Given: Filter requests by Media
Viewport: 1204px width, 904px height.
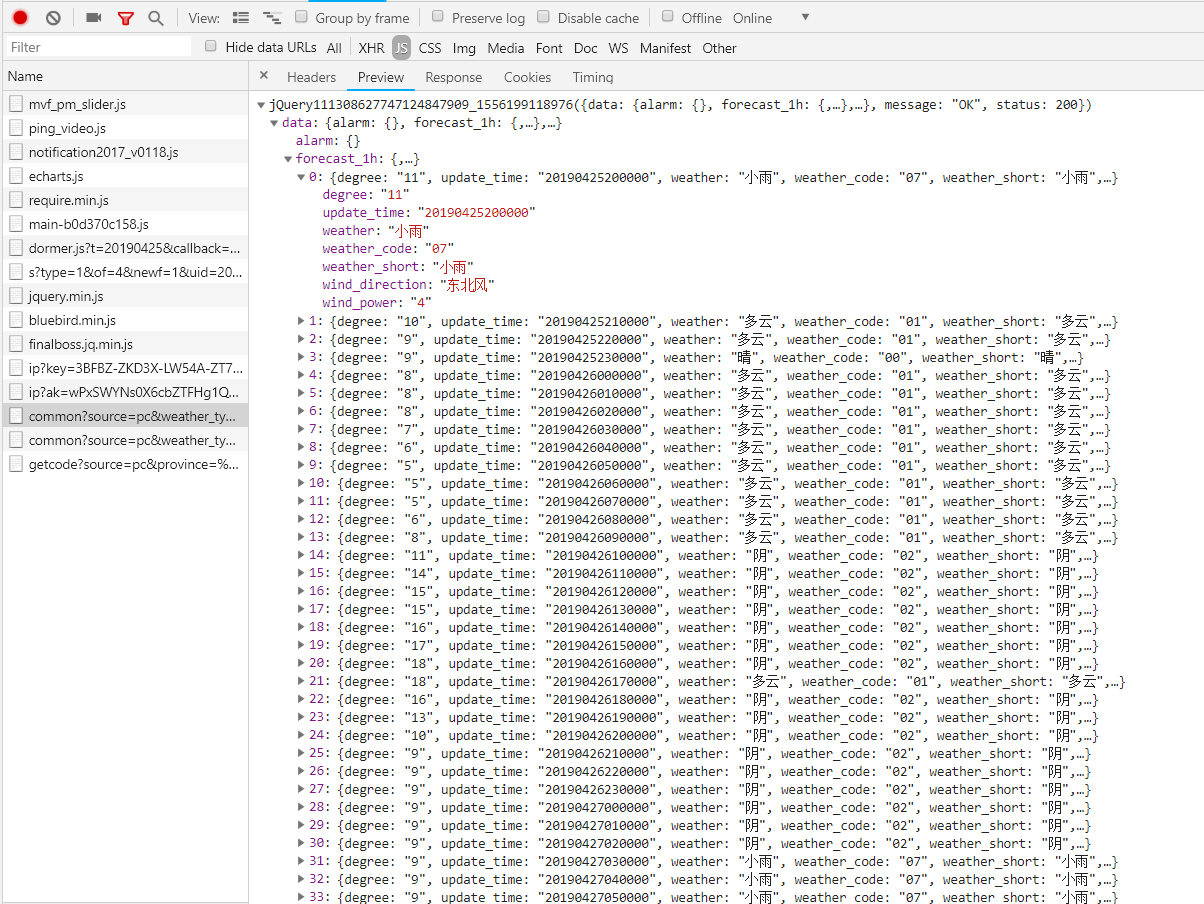Looking at the screenshot, I should point(506,48).
